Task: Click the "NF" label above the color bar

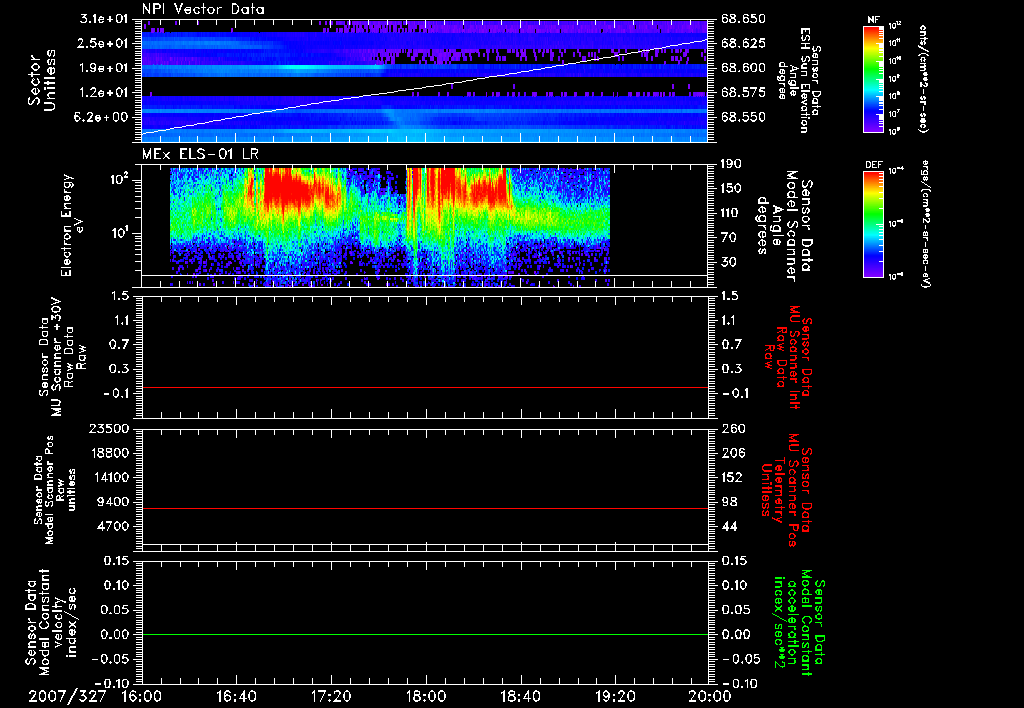Action: [873, 20]
